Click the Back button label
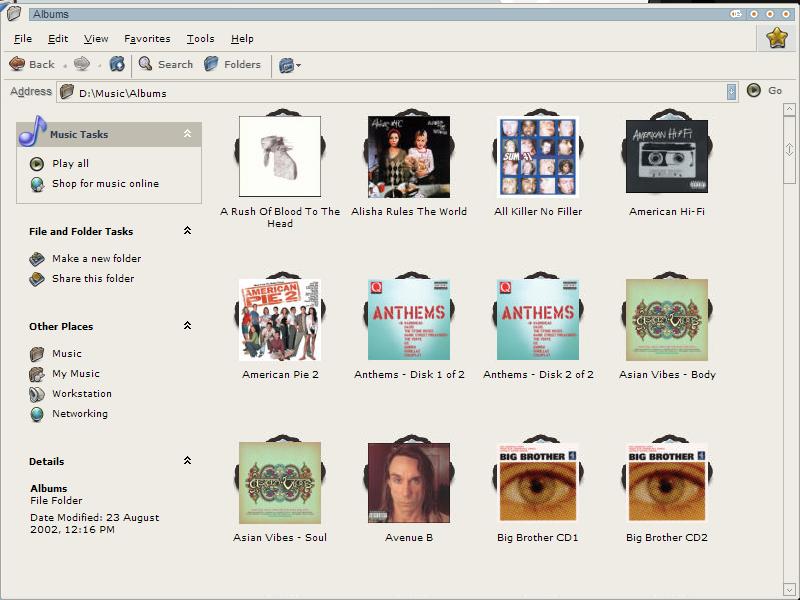 (42, 65)
